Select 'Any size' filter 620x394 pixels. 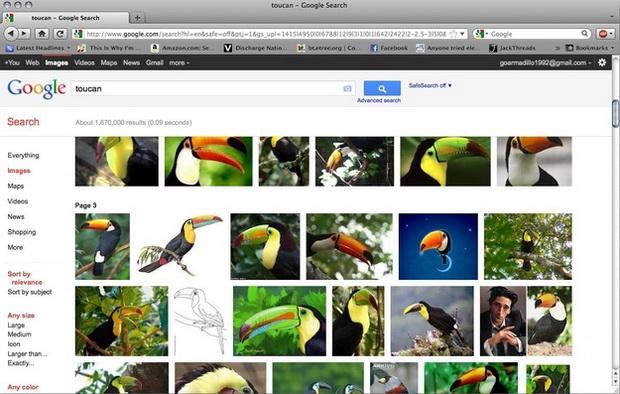tap(21, 315)
